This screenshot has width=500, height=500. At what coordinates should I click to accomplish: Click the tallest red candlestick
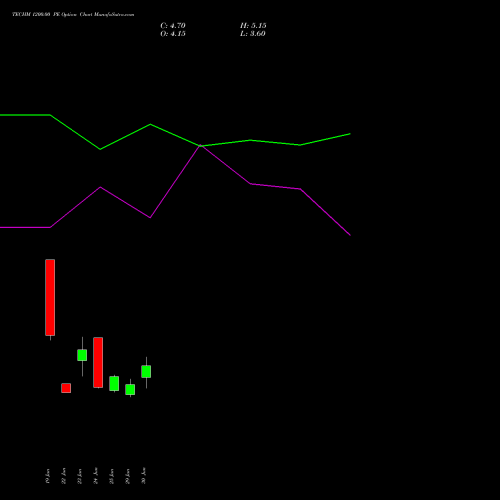[50, 297]
